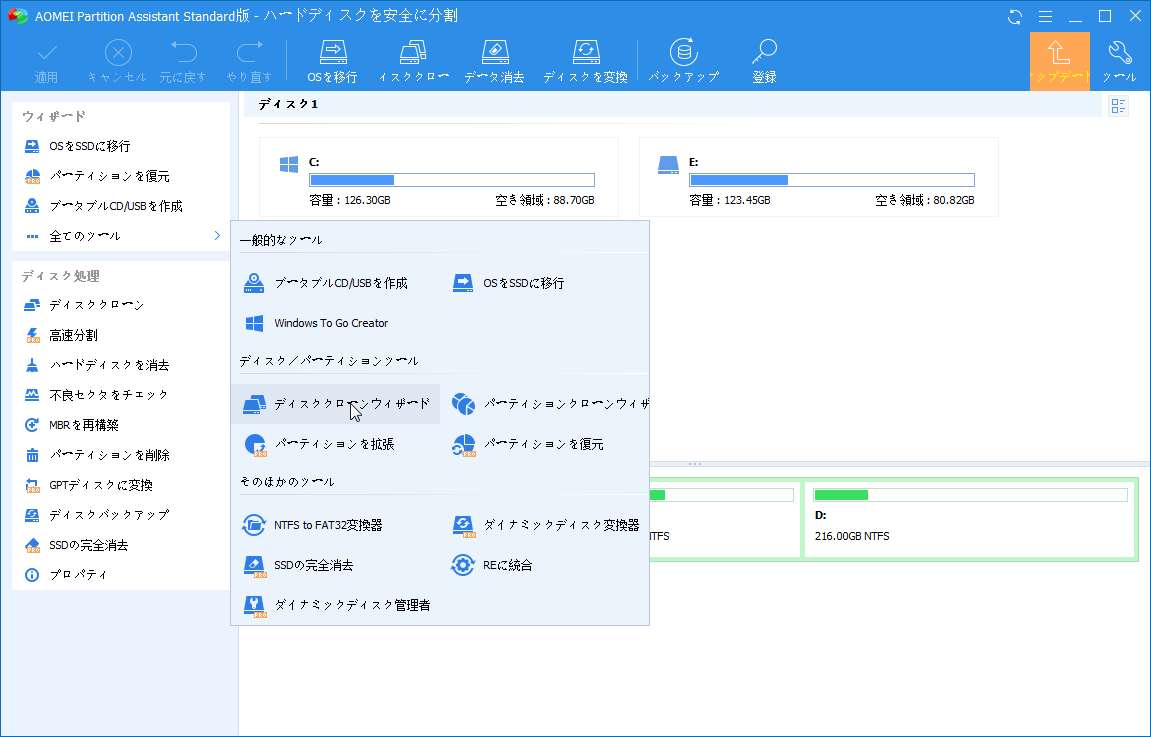Image resolution: width=1151 pixels, height=737 pixels.
Task: Click the ディスク1 header
Action: coord(288,104)
